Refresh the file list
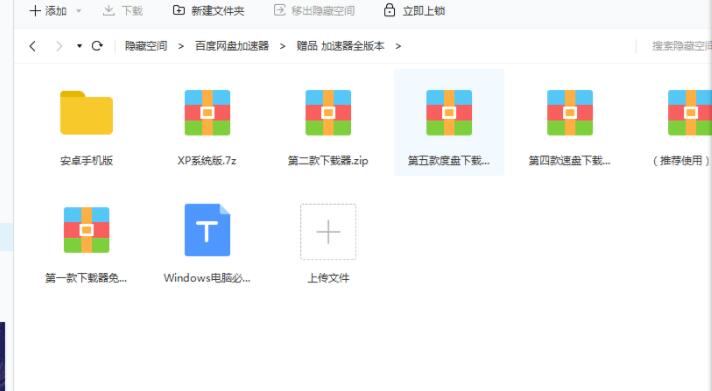 [97, 46]
